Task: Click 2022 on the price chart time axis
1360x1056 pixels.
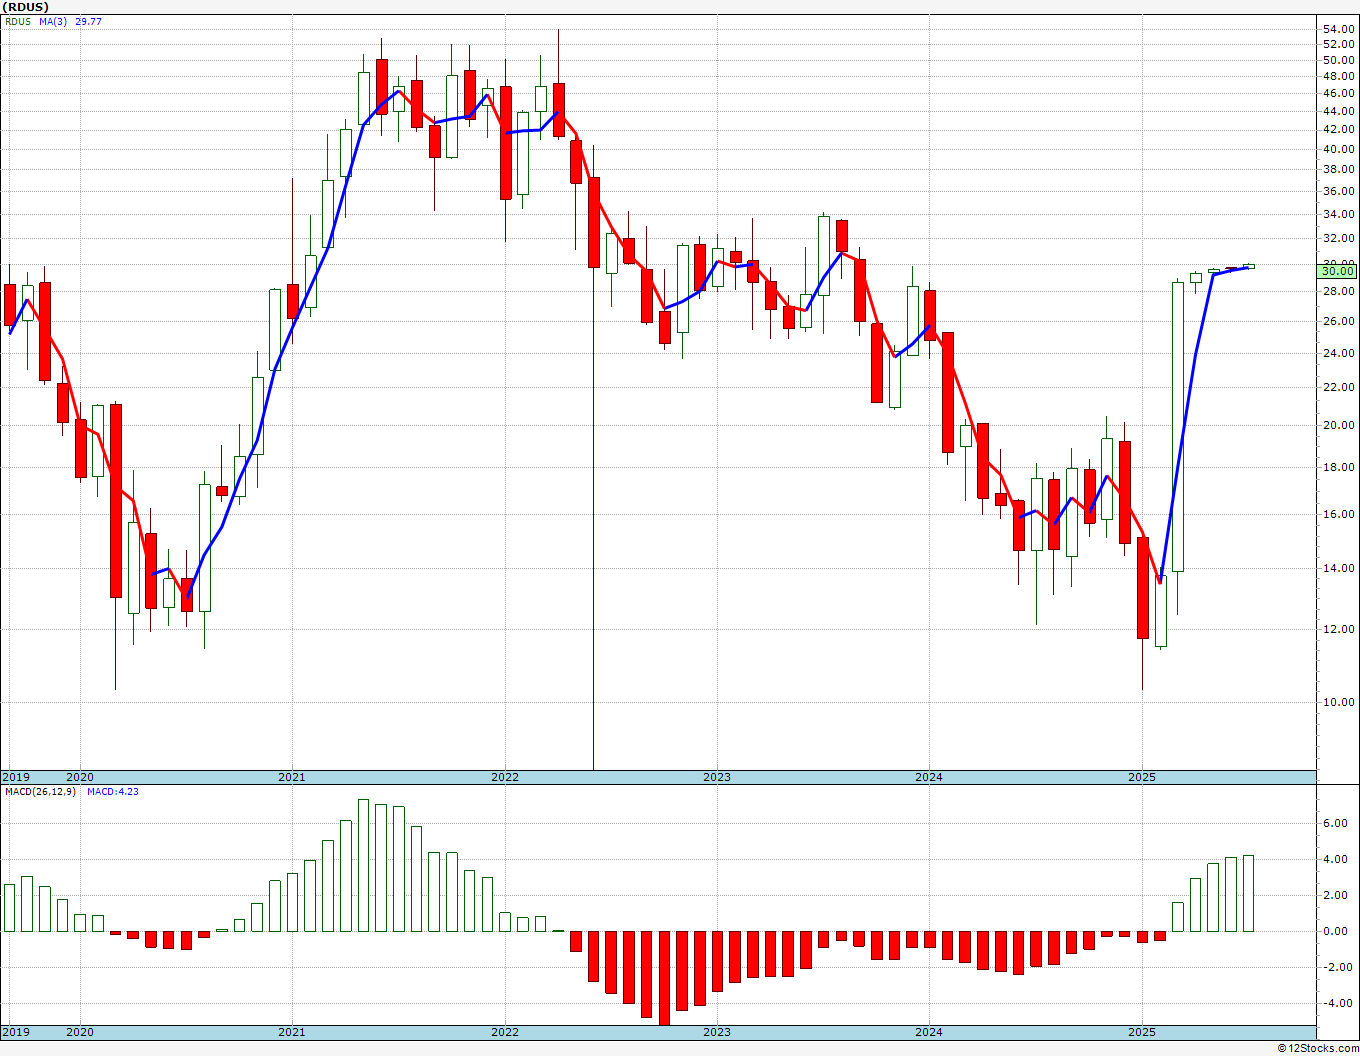Action: click(505, 777)
